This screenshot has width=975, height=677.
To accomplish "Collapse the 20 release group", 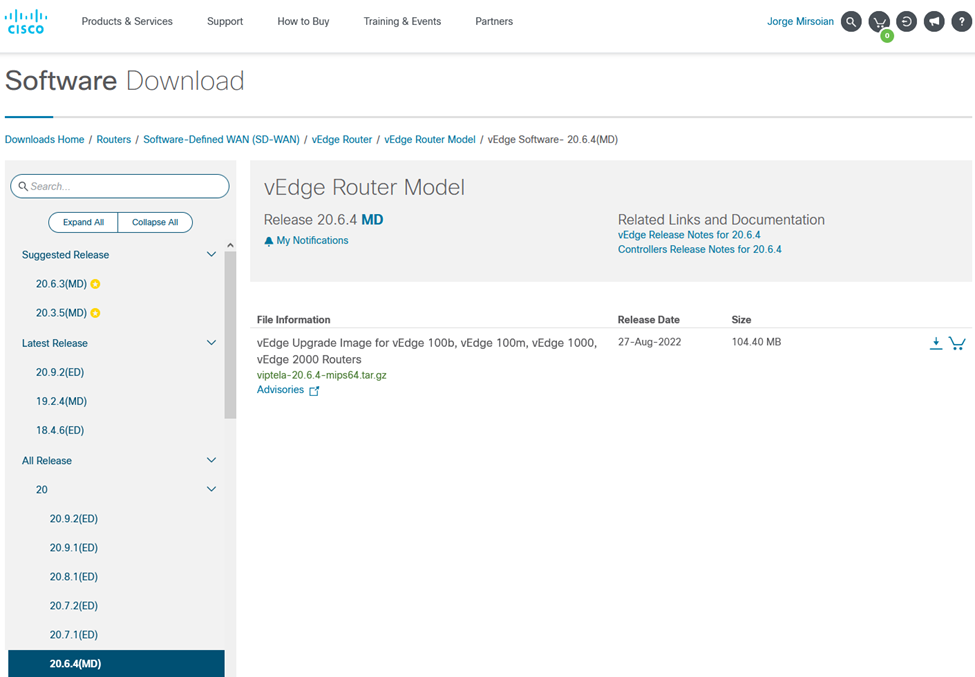I will pos(211,489).
